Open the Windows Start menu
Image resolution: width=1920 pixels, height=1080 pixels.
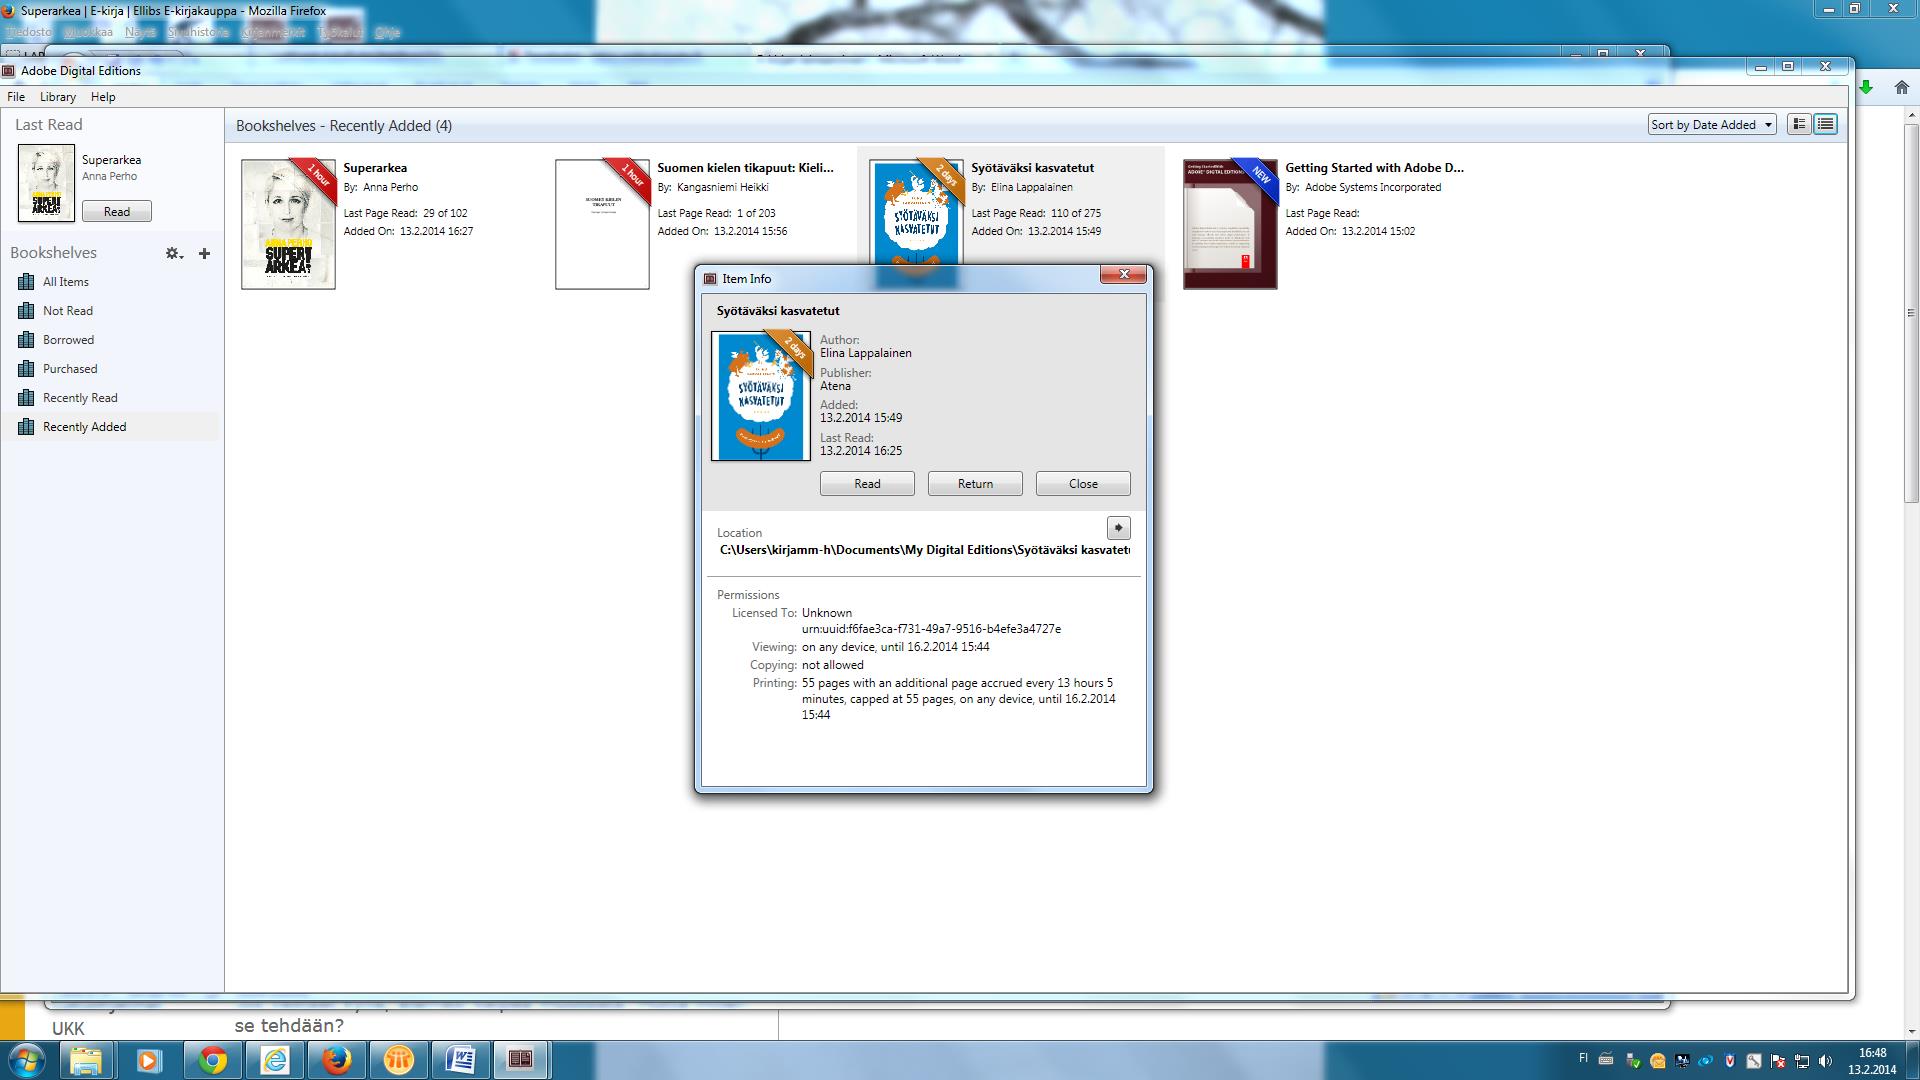(x=26, y=1060)
